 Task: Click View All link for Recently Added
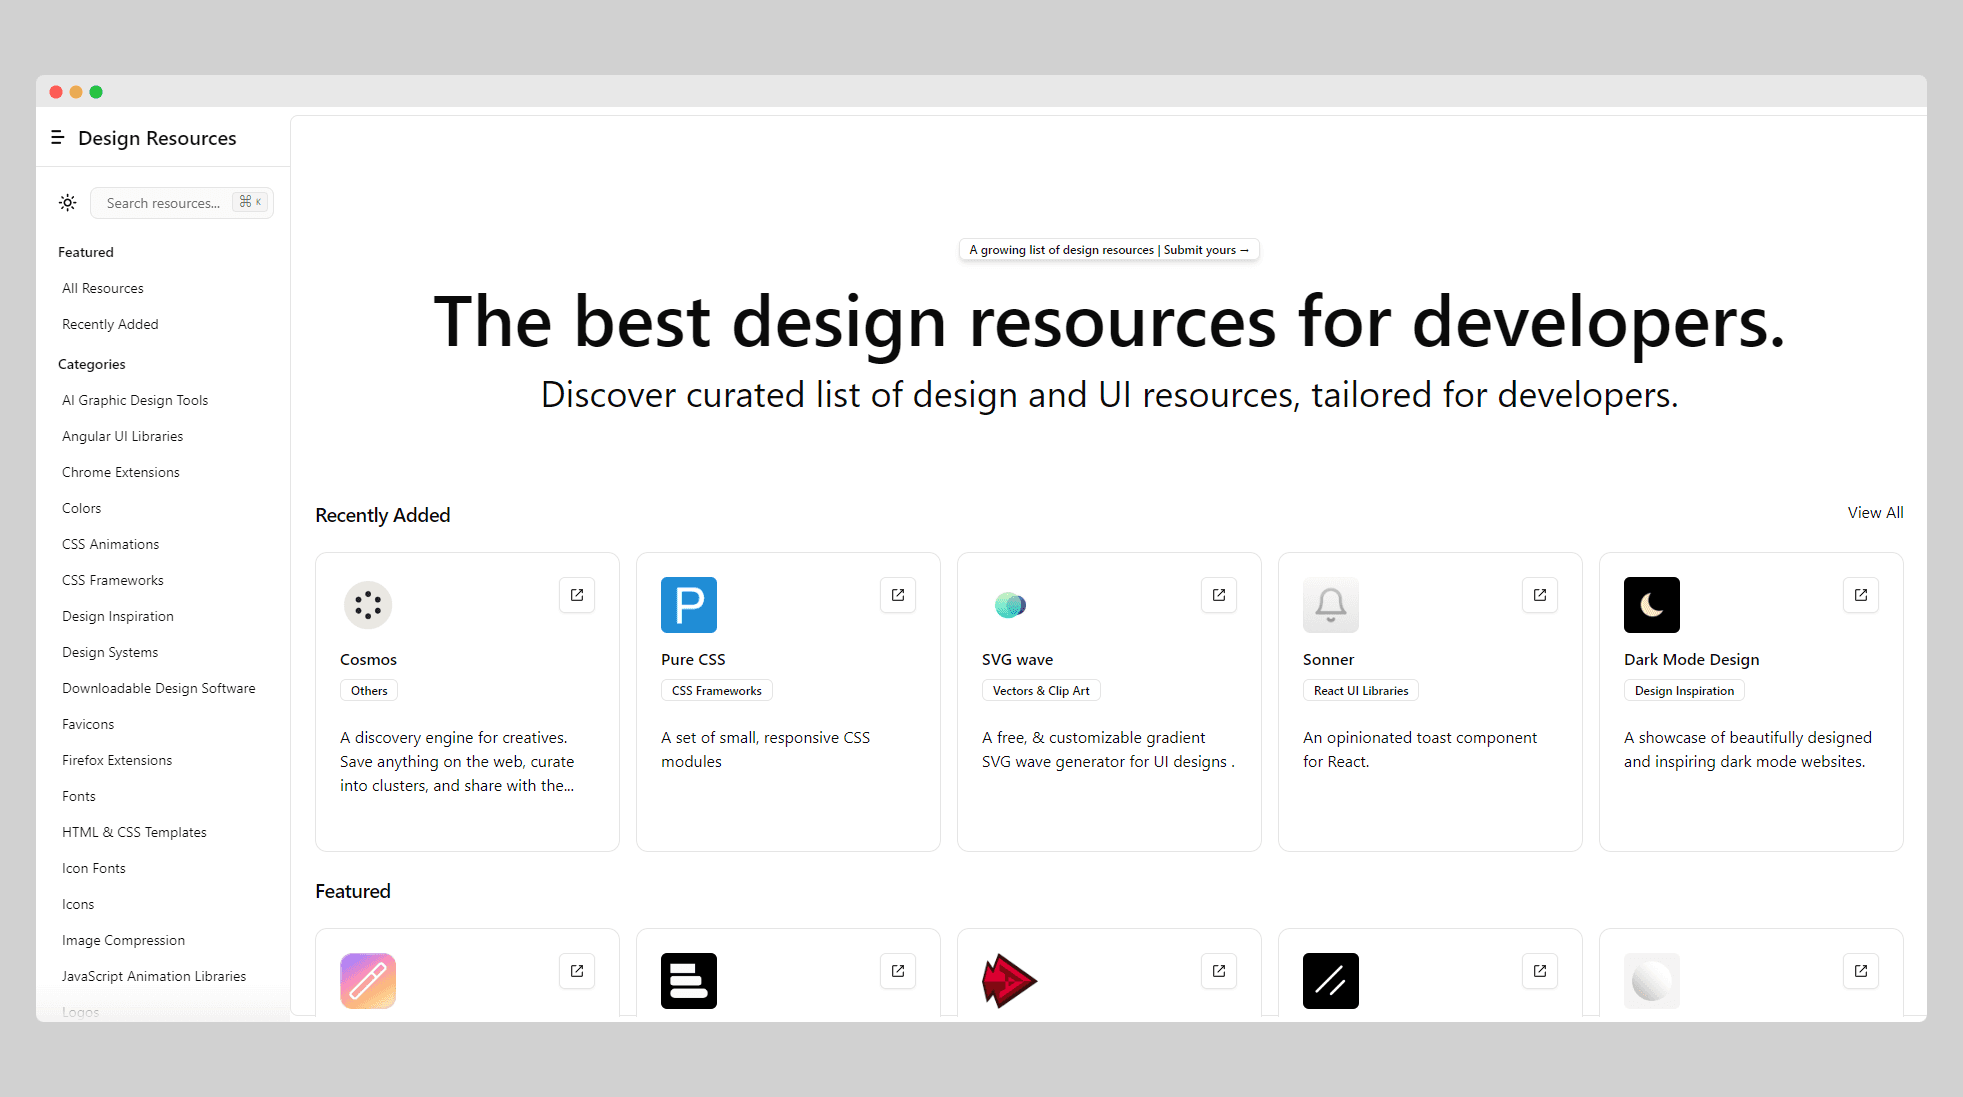tap(1875, 512)
